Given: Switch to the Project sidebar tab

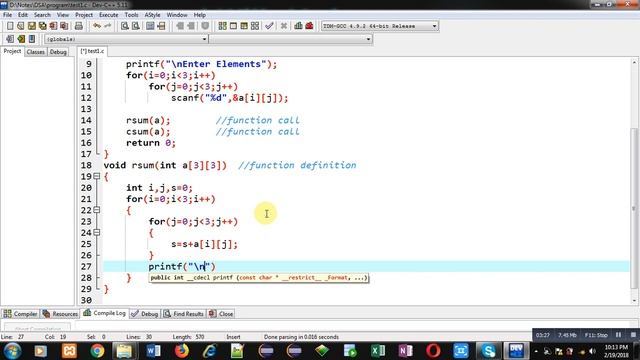Looking at the screenshot, I should (12, 51).
